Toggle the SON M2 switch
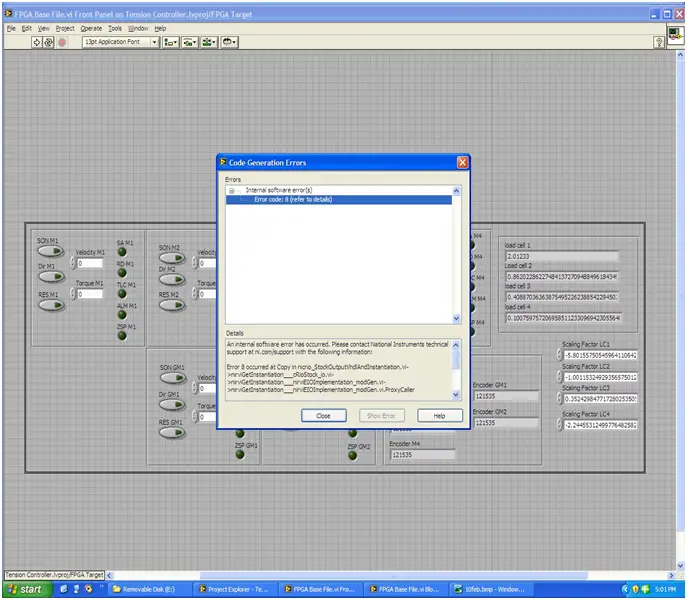This screenshot has height=600, width=687. (172, 258)
